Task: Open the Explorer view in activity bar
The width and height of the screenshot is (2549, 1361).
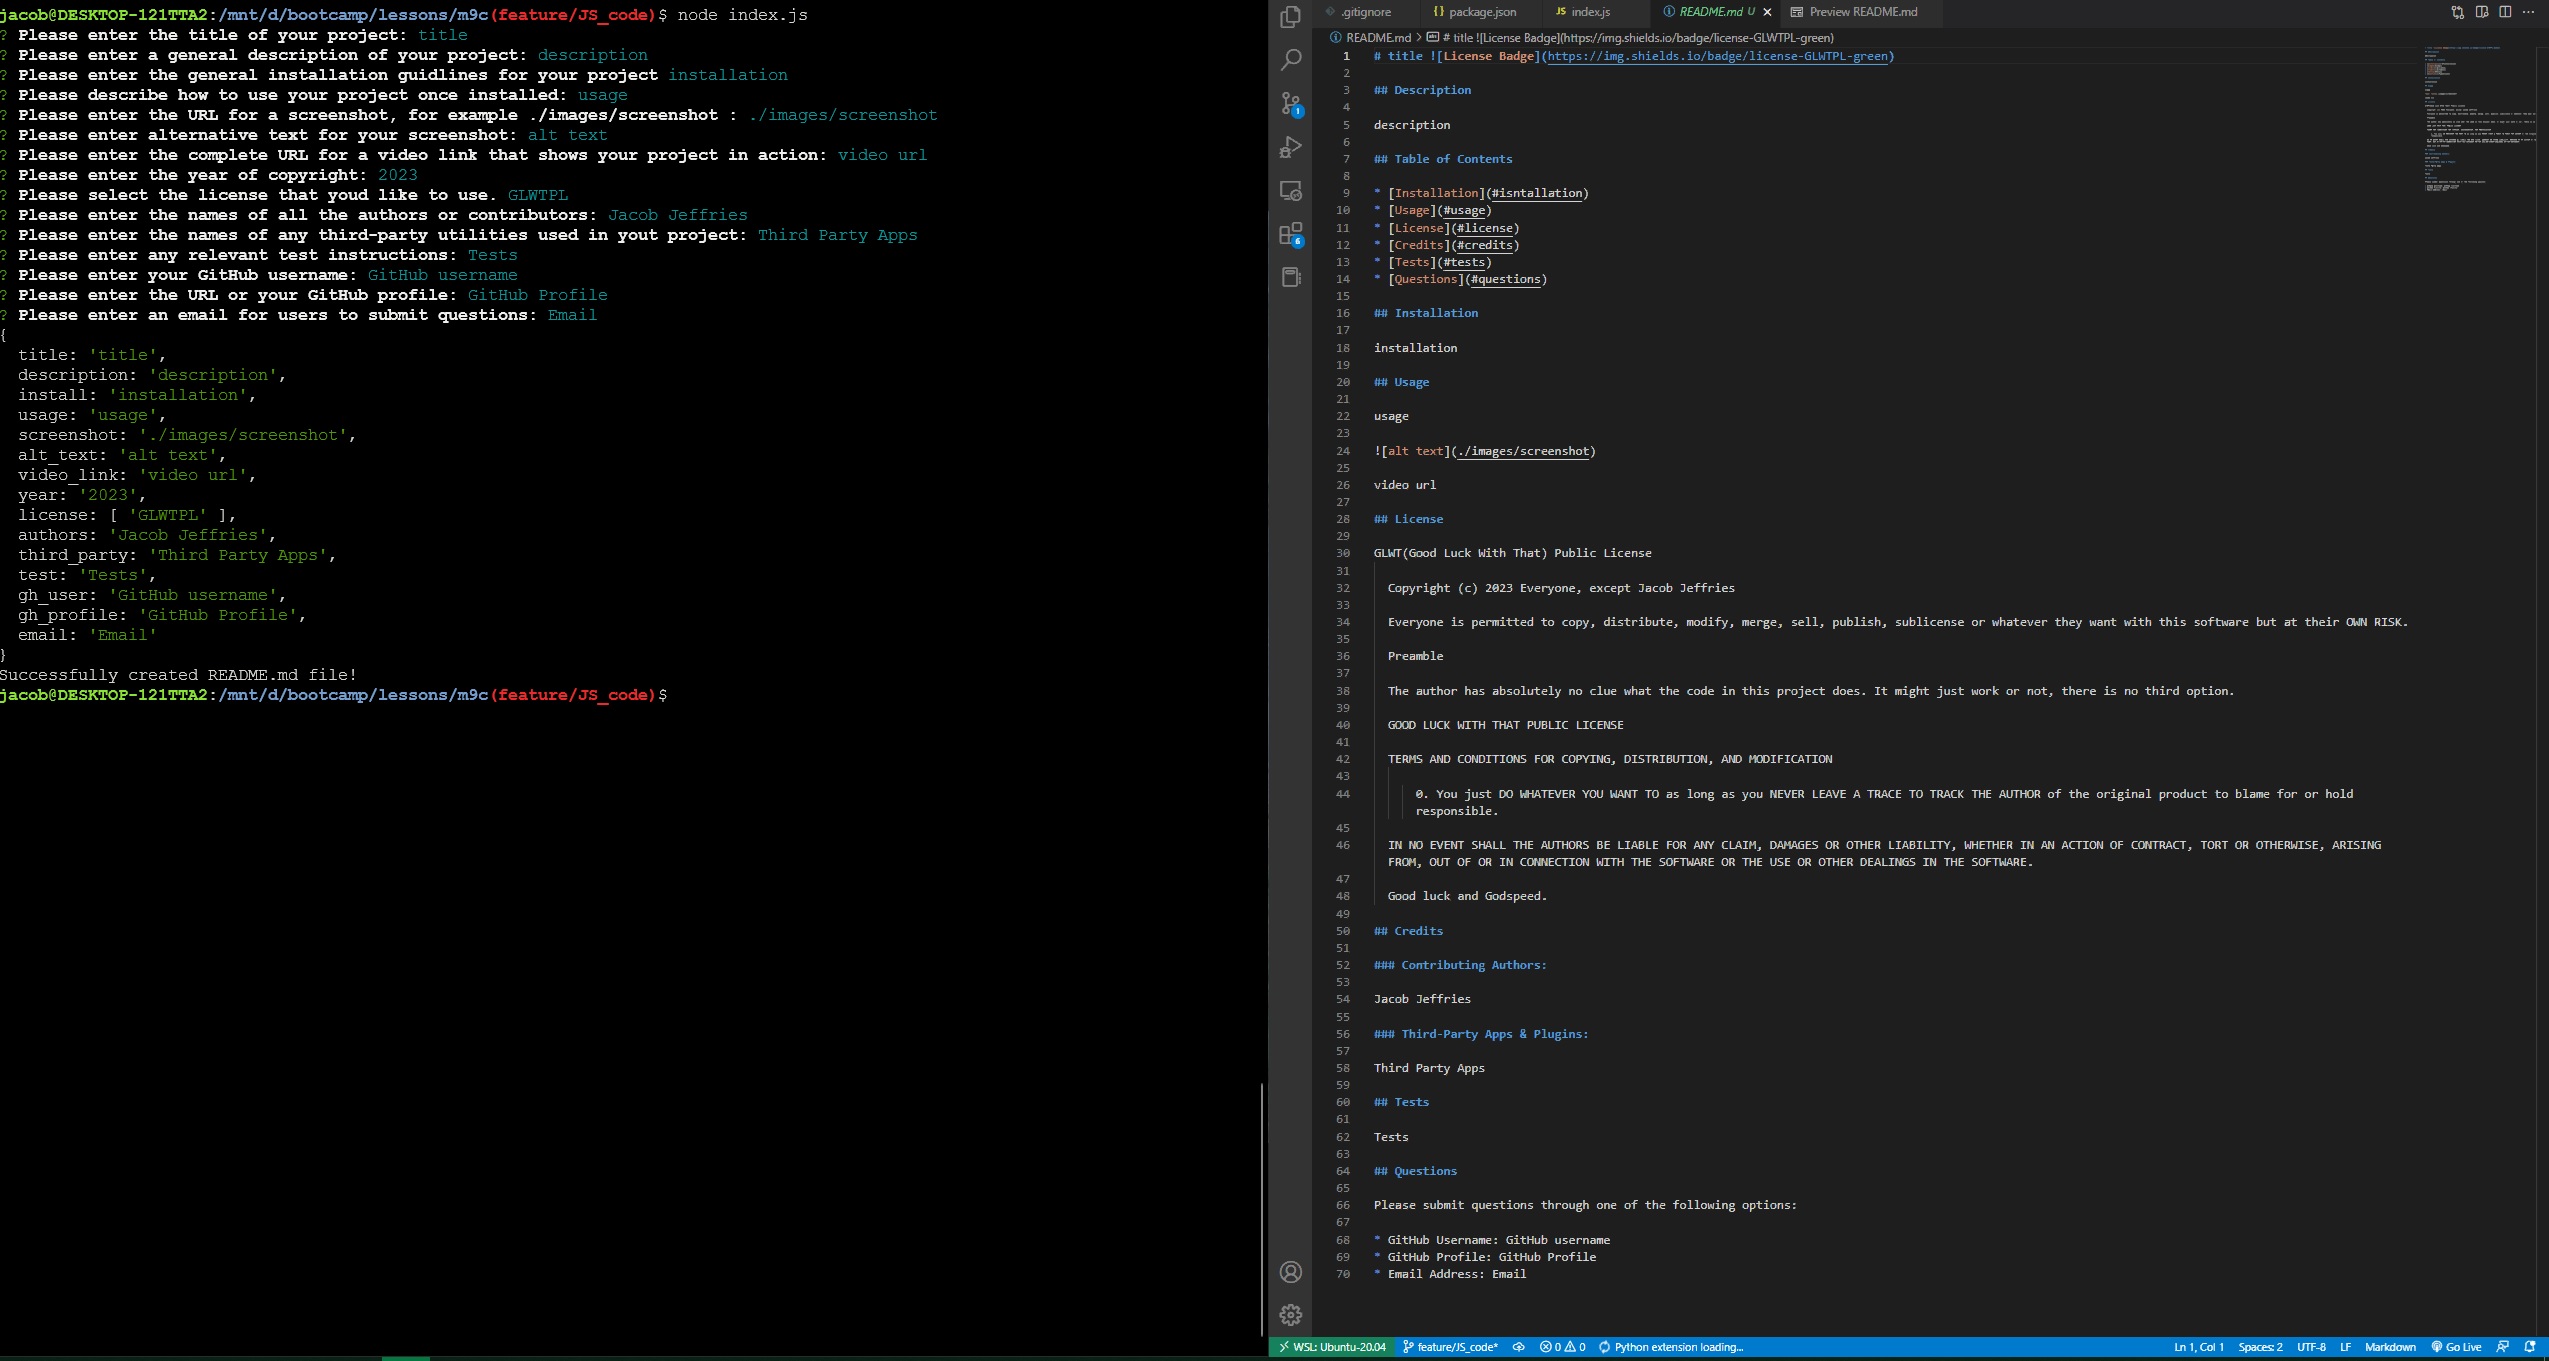Action: pos(1291,17)
